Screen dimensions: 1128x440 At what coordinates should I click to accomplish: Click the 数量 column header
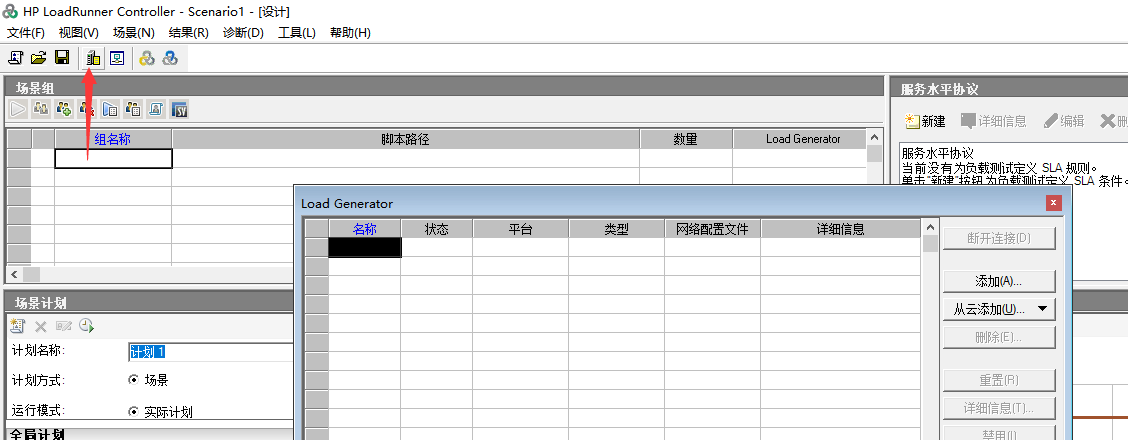[x=686, y=139]
